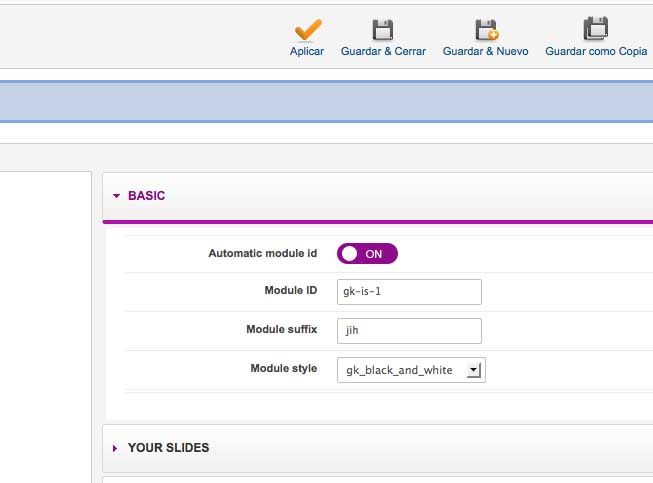Focus the Module suffix input field

409,331
